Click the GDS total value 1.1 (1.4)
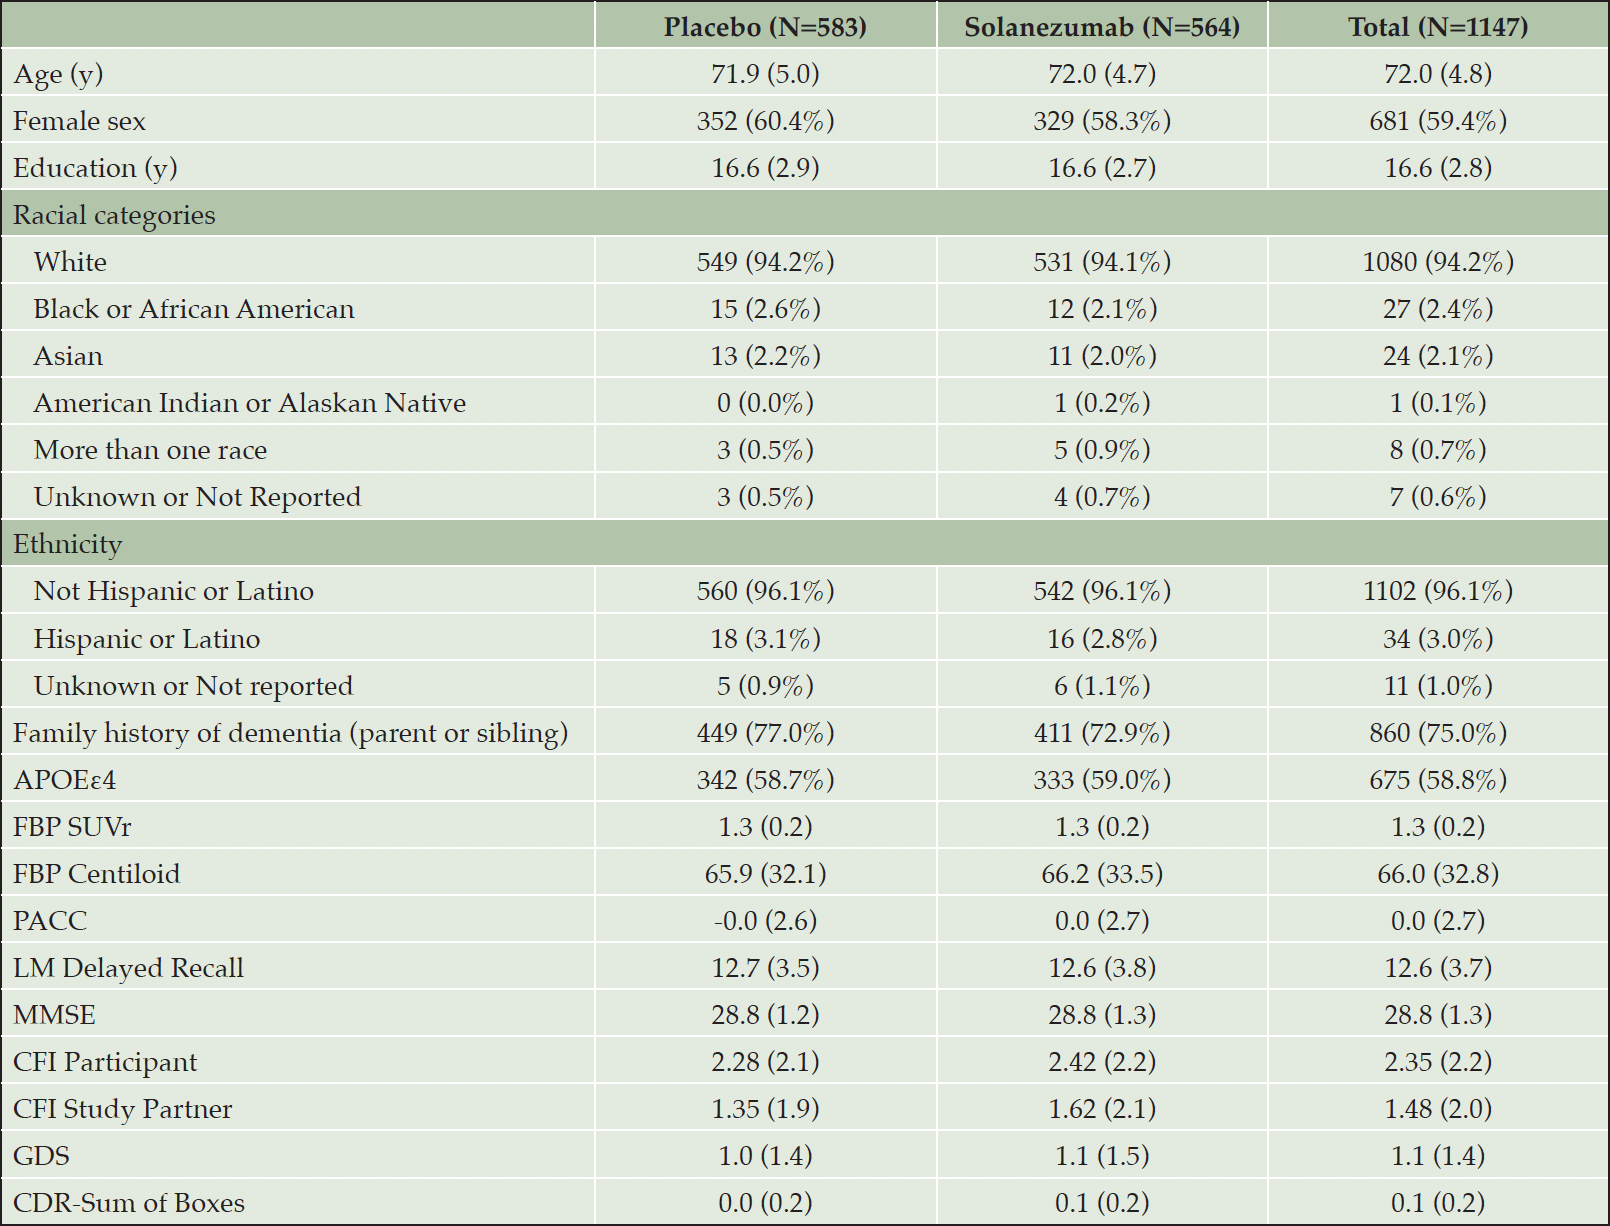The width and height of the screenshot is (1610, 1226). click(1438, 1156)
